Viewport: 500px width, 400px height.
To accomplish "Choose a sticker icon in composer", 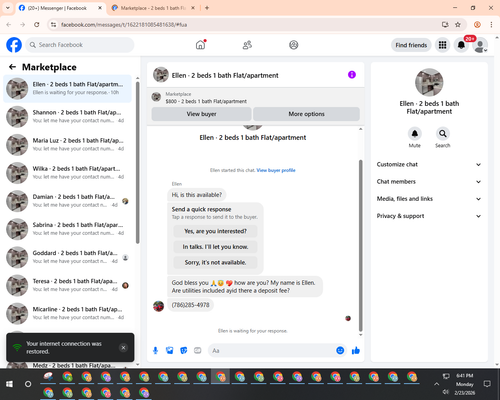I will pyautogui.click(x=184, y=351).
